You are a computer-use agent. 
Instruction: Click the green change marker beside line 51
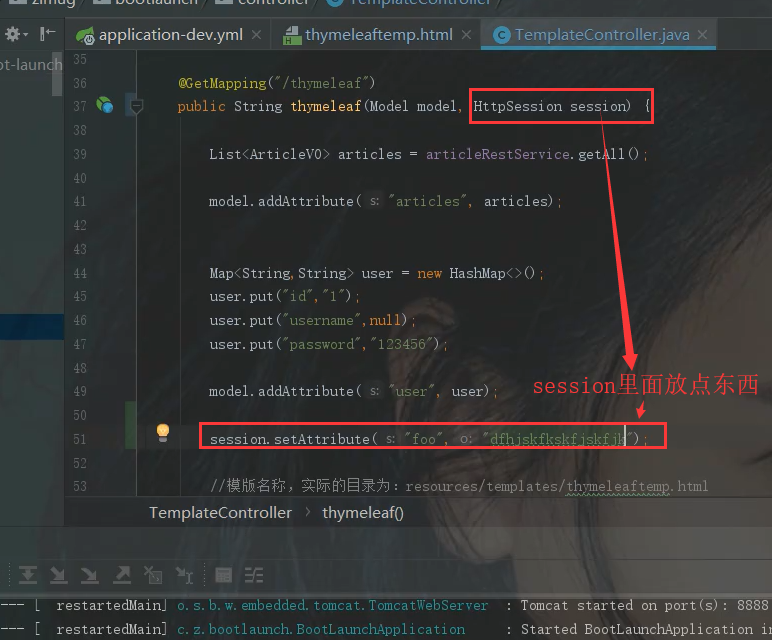point(130,425)
